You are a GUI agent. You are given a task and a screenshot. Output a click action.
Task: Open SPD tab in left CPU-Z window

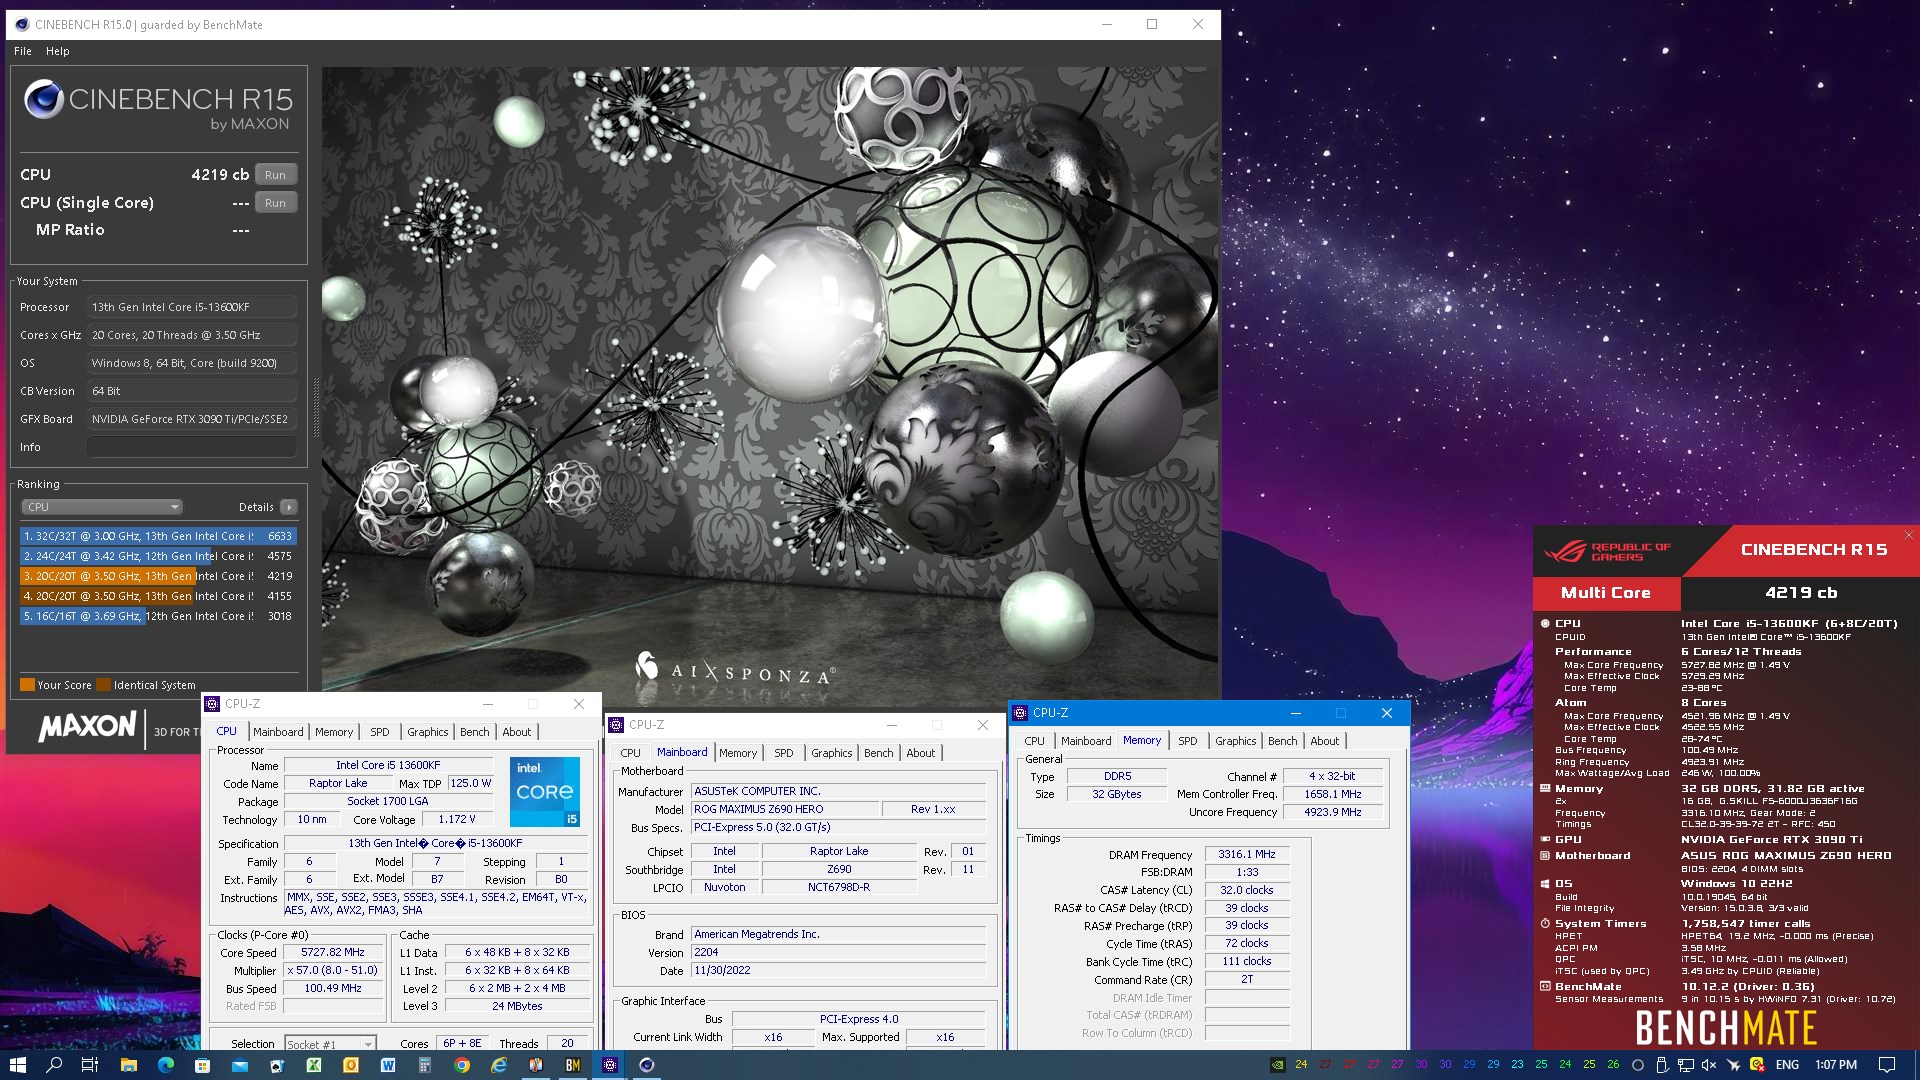[380, 732]
